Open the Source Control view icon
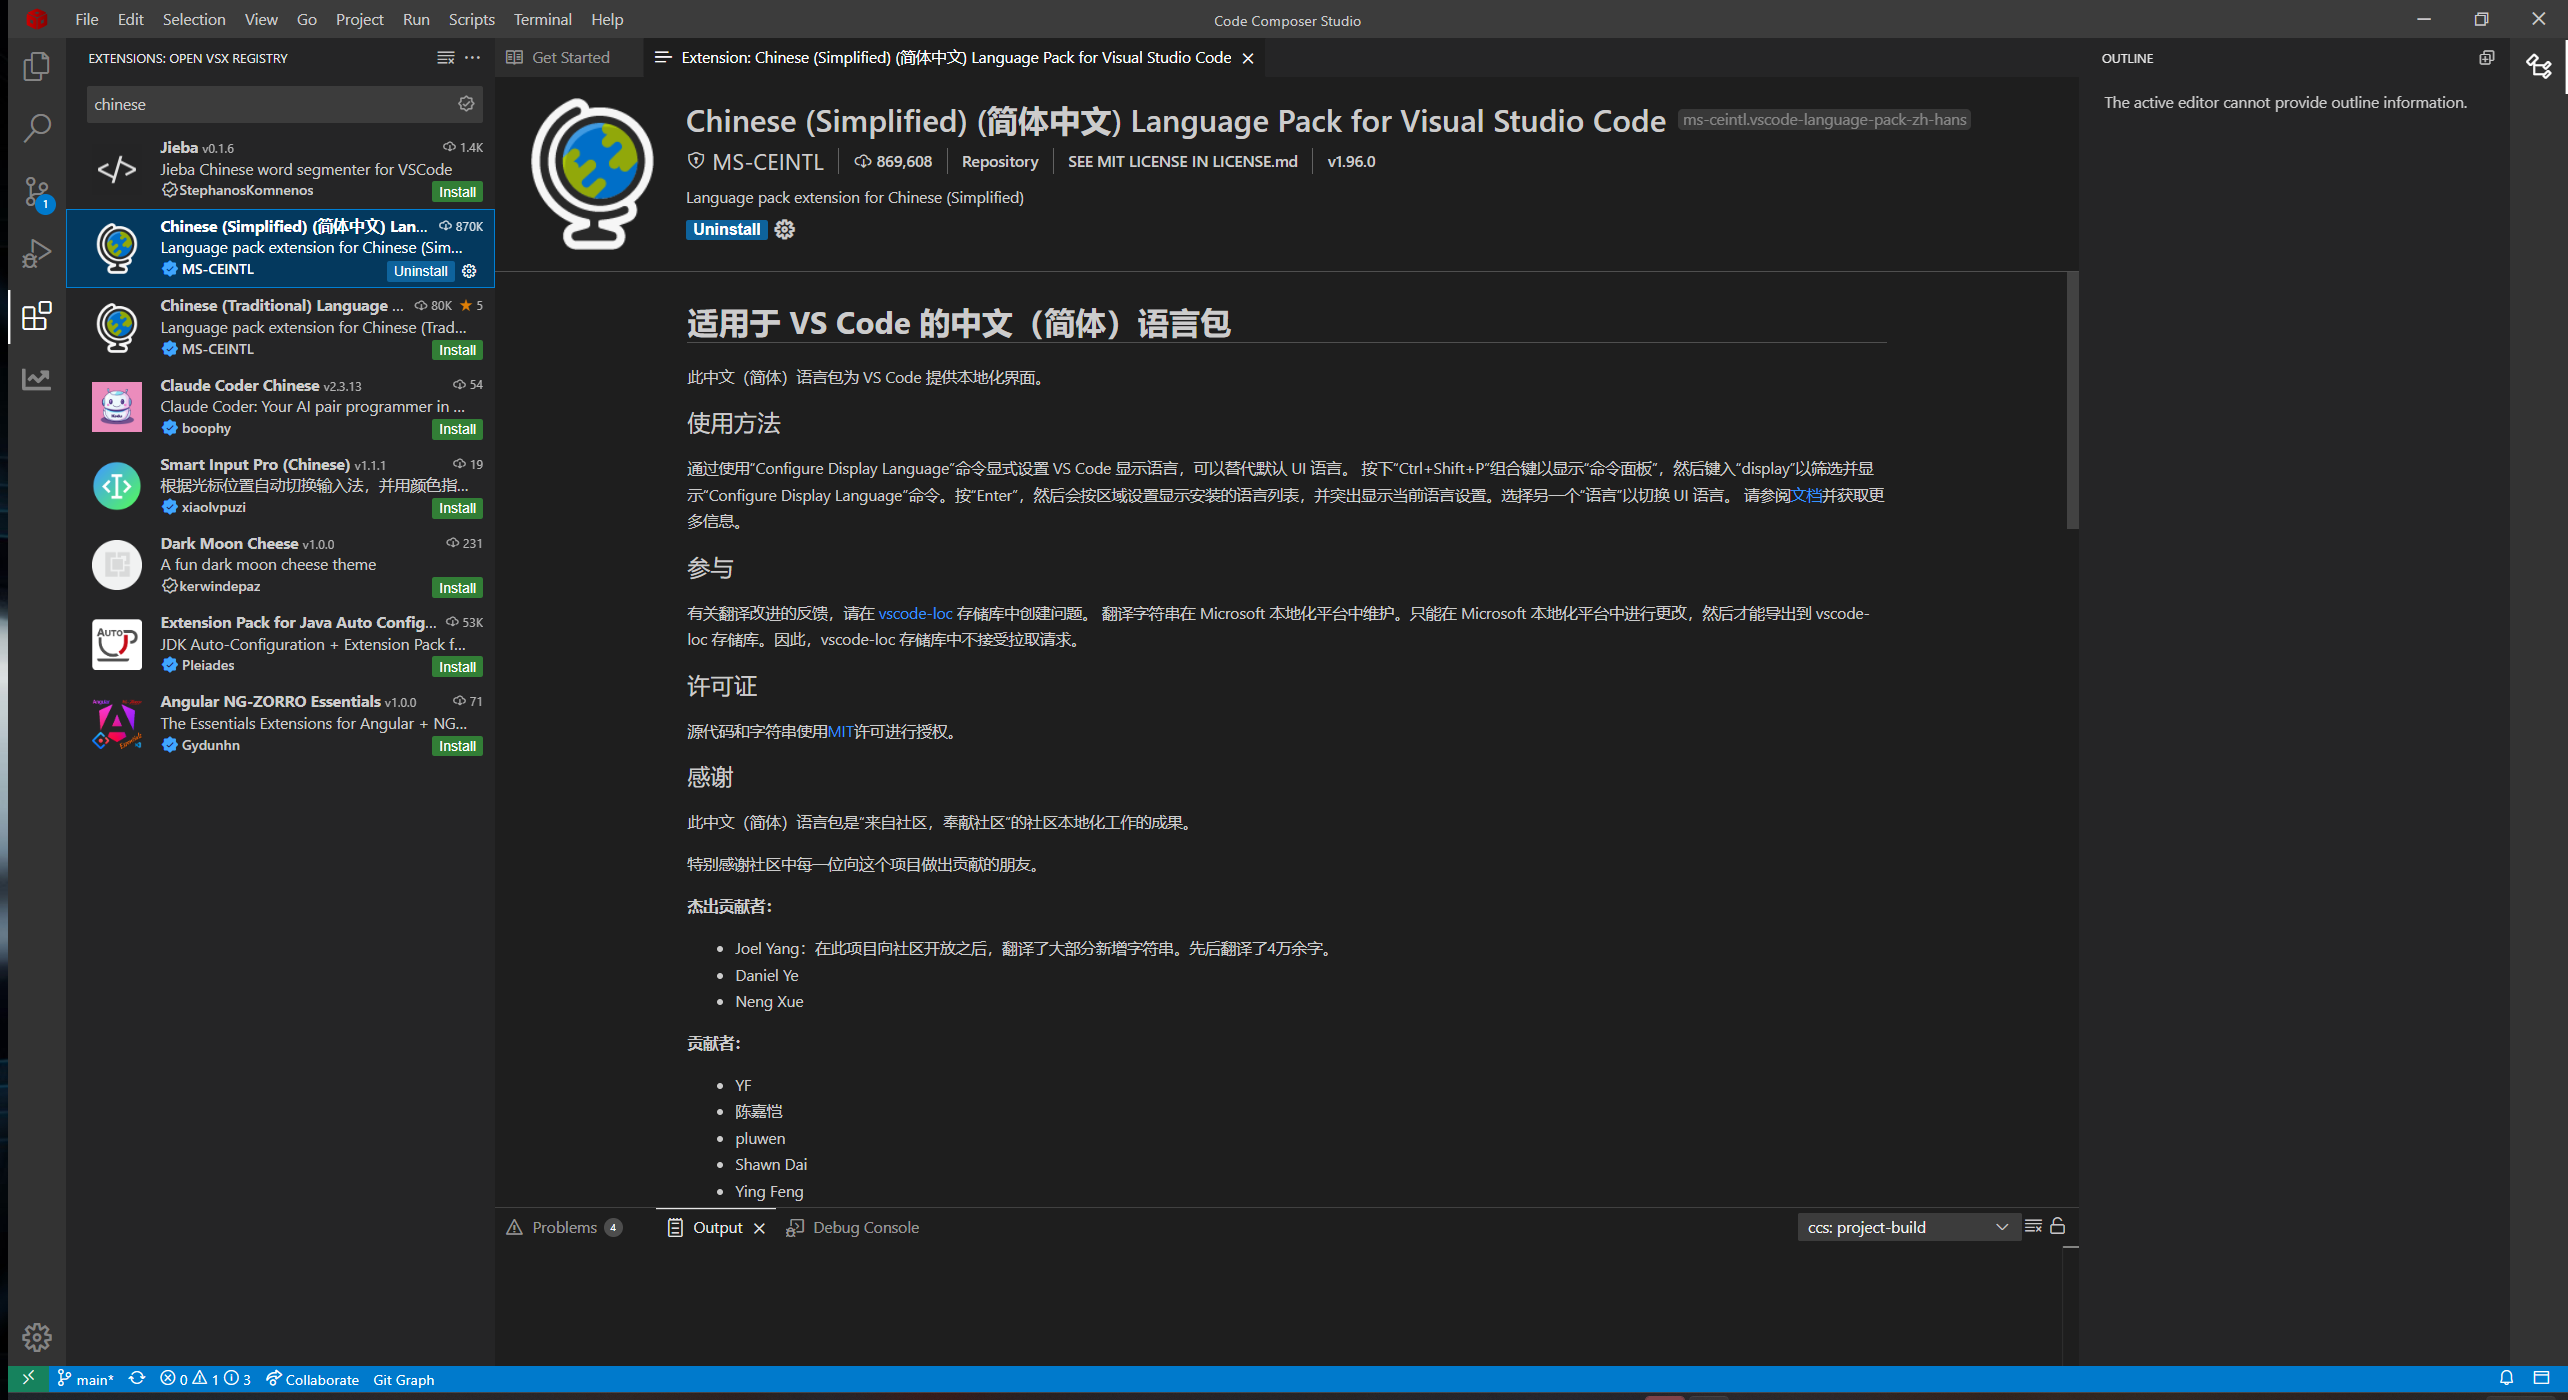Image resolution: width=2568 pixels, height=1400 pixels. (36, 191)
